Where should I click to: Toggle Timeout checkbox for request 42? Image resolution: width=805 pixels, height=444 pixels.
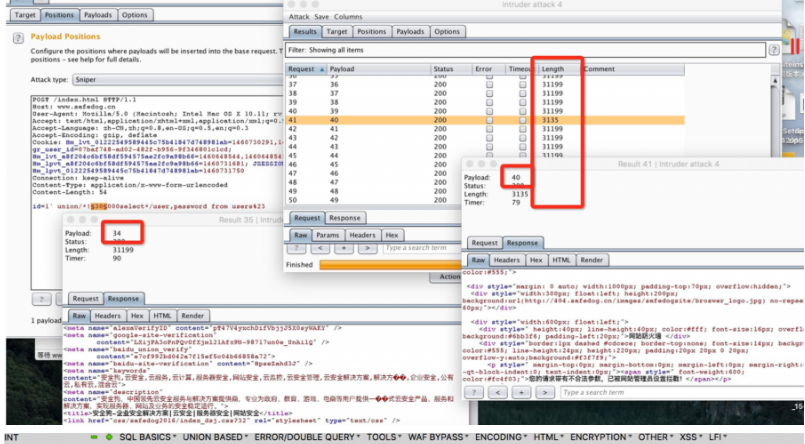[522, 129]
